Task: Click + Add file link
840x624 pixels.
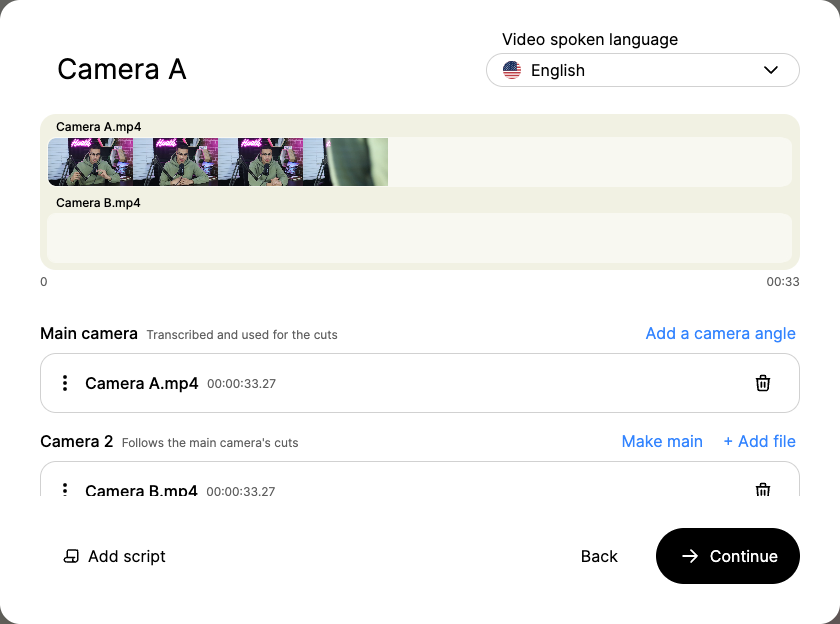Action: tap(759, 441)
